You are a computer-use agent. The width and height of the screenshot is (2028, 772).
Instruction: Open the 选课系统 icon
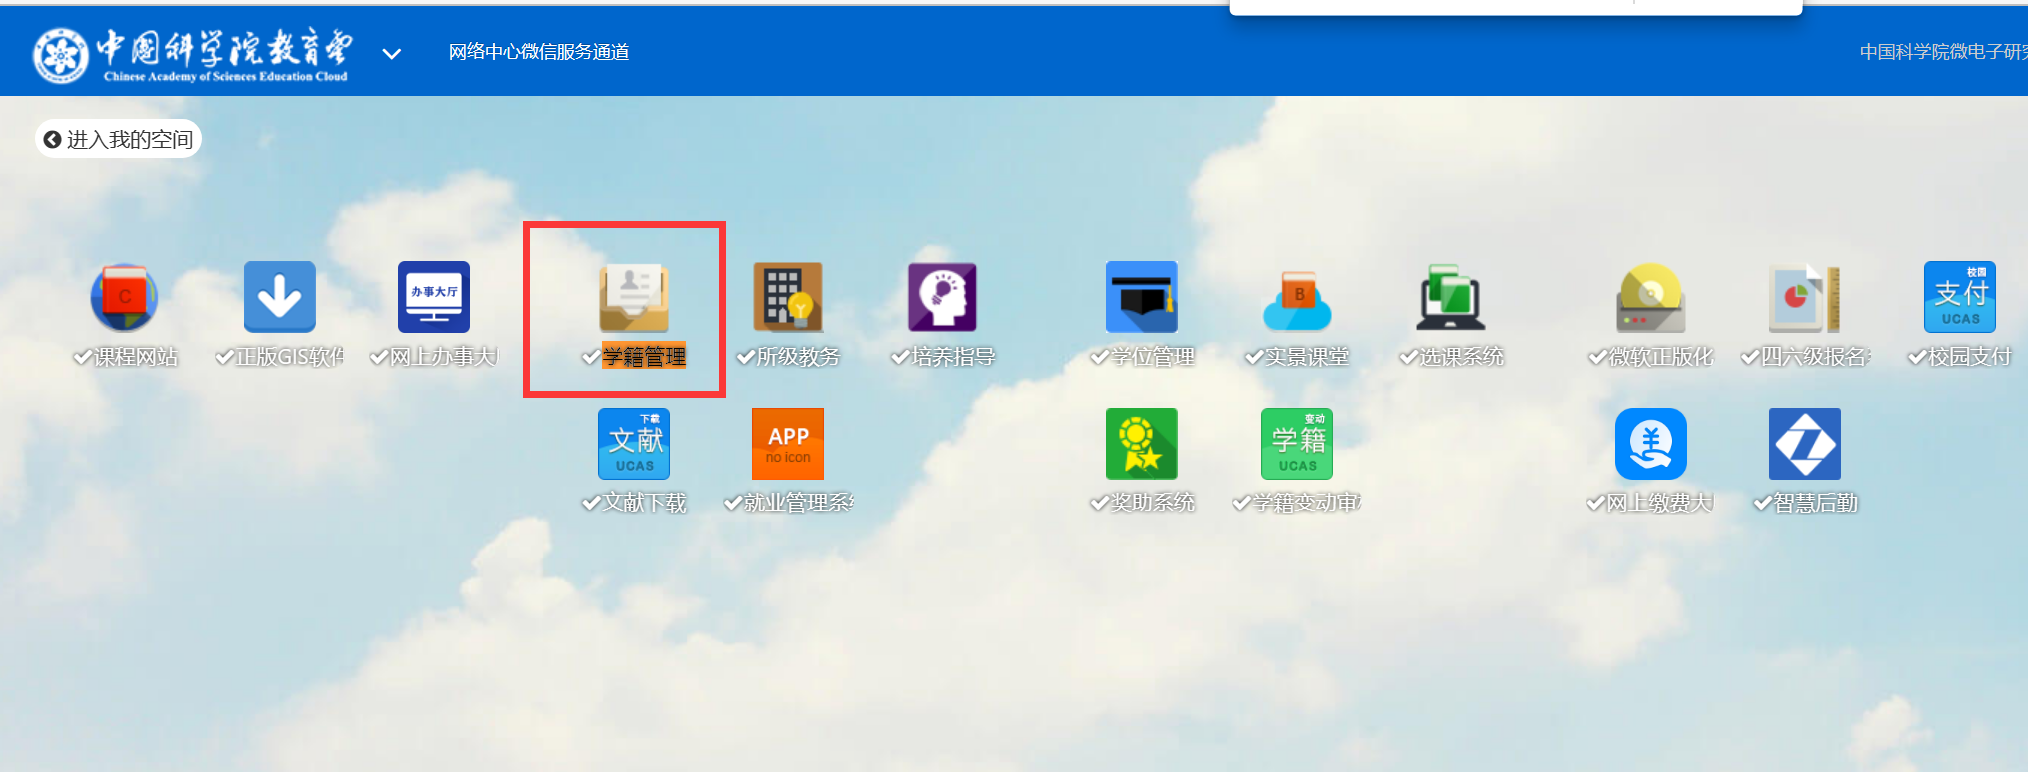click(x=1450, y=297)
